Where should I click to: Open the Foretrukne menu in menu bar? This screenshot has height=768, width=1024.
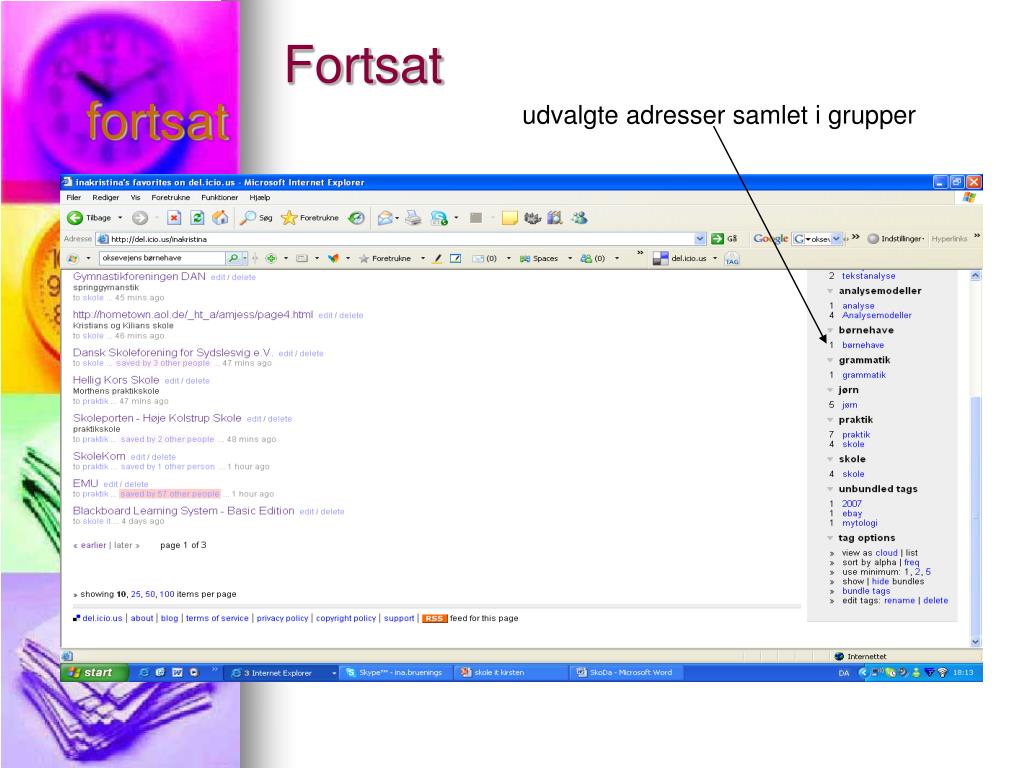pyautogui.click(x=170, y=197)
